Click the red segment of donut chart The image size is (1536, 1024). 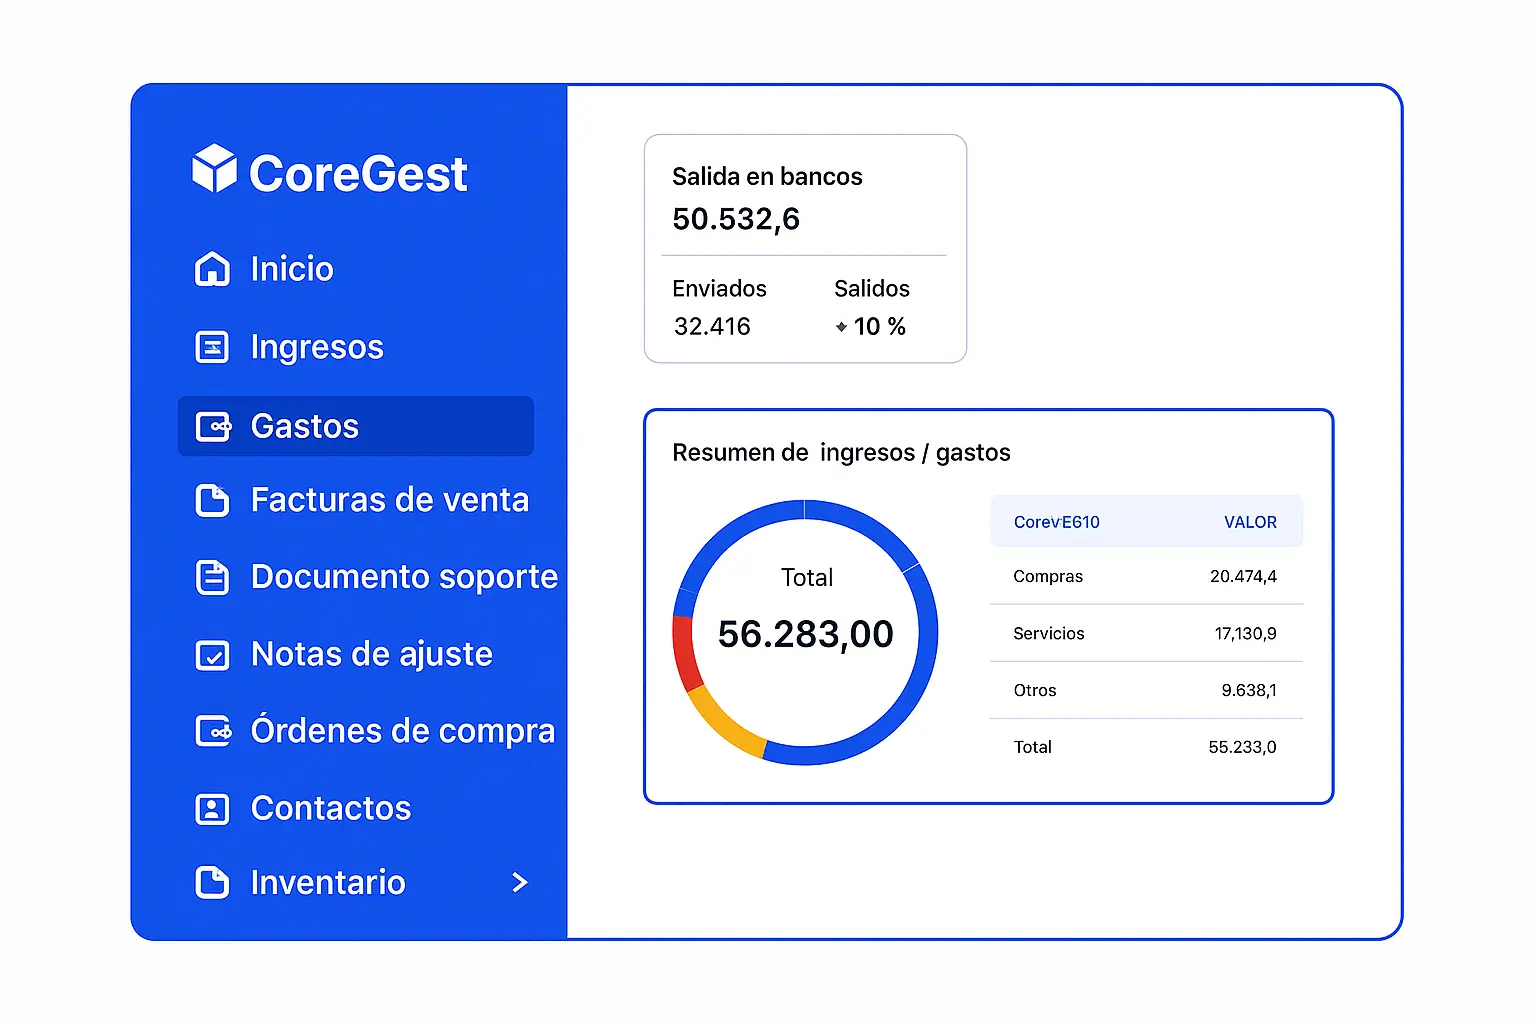tap(684, 652)
